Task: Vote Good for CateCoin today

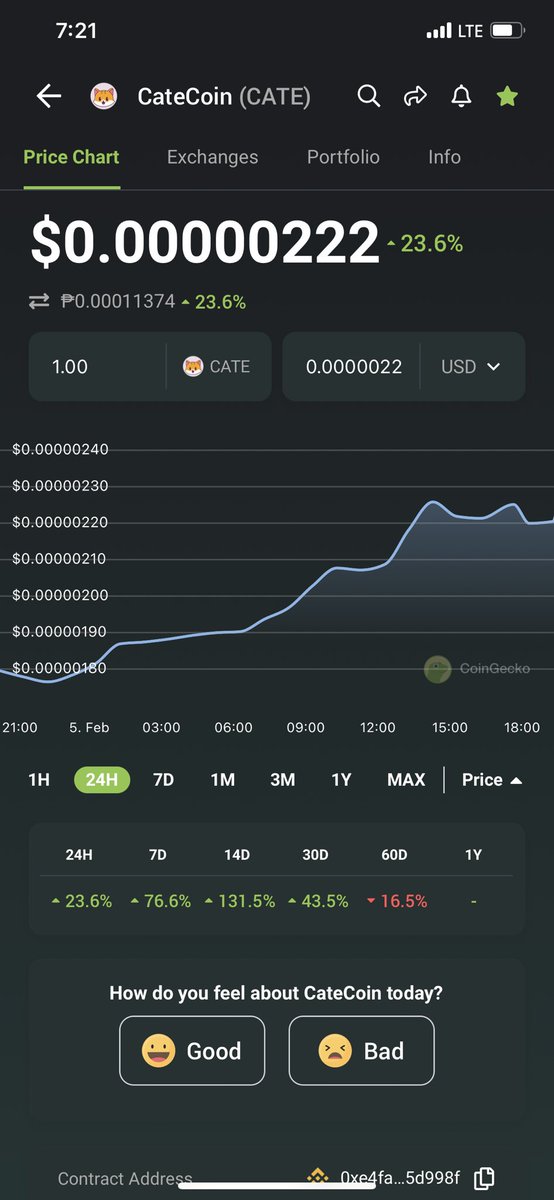Action: click(x=192, y=1051)
